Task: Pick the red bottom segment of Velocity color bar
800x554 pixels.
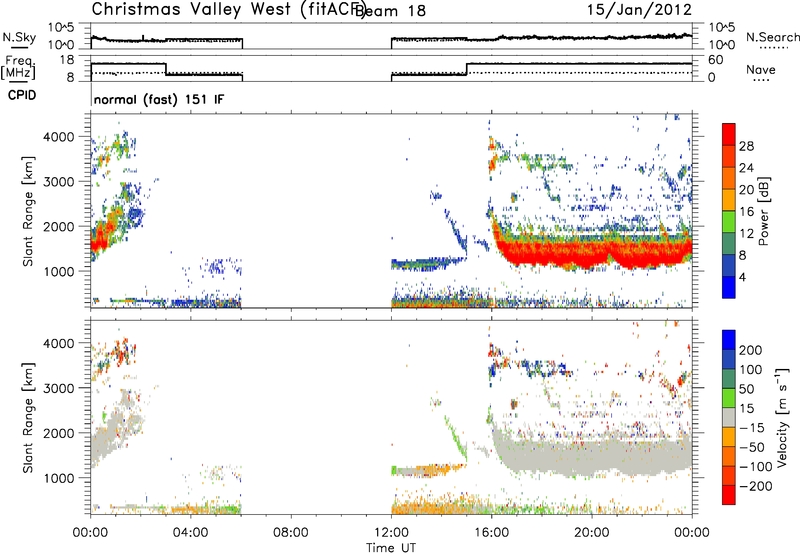Action: coord(729,495)
